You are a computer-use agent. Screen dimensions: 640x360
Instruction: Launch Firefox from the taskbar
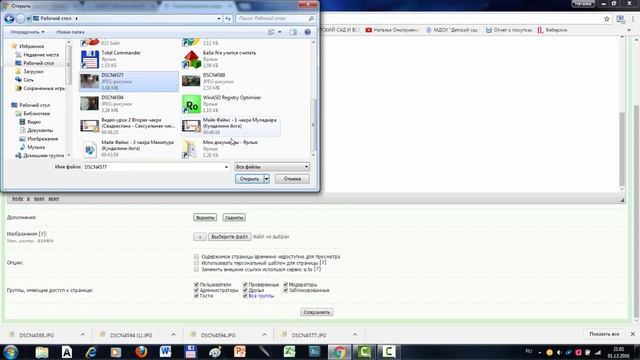coord(141,352)
